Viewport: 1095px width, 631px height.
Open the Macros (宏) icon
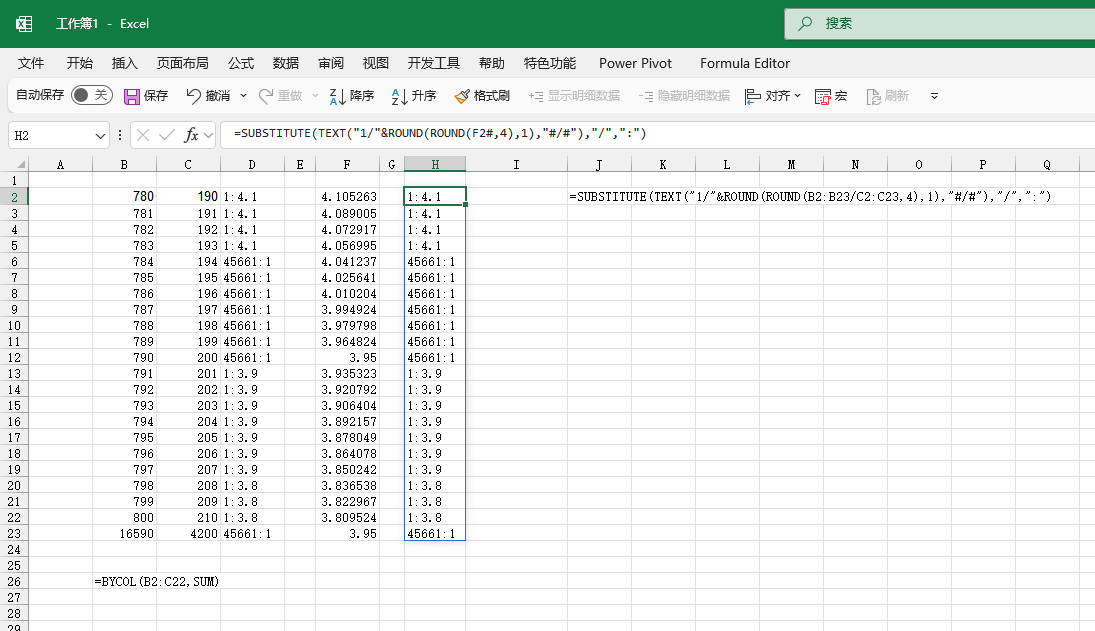pos(823,96)
